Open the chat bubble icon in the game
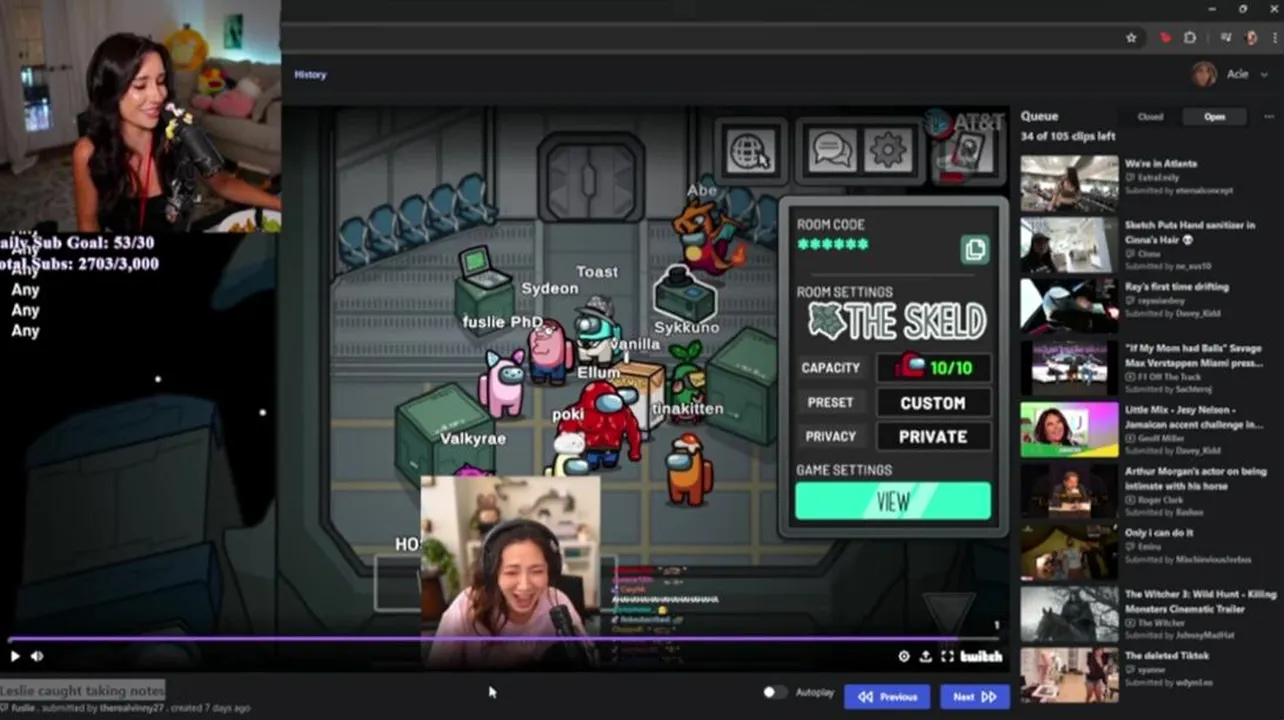The image size is (1284, 720). point(832,151)
